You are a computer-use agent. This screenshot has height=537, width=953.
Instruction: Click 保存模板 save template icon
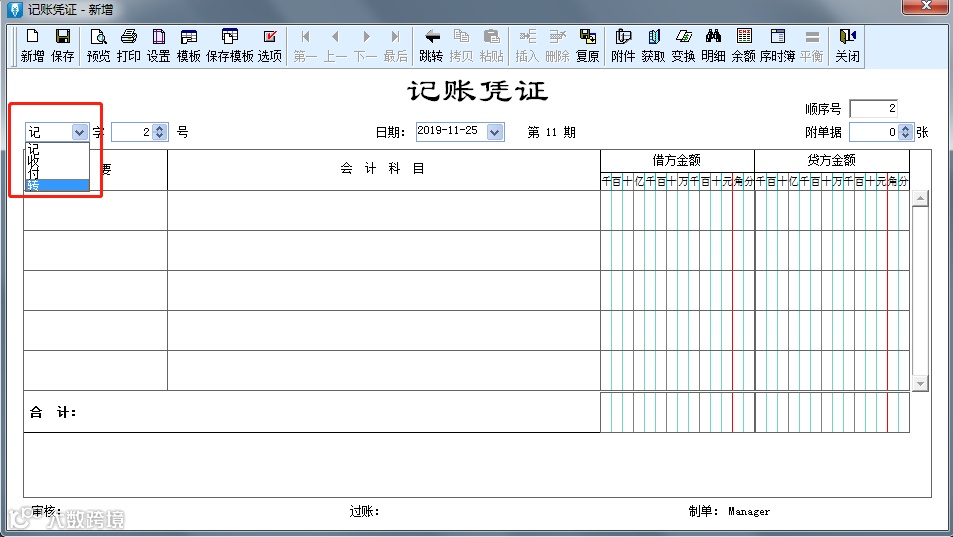click(230, 46)
